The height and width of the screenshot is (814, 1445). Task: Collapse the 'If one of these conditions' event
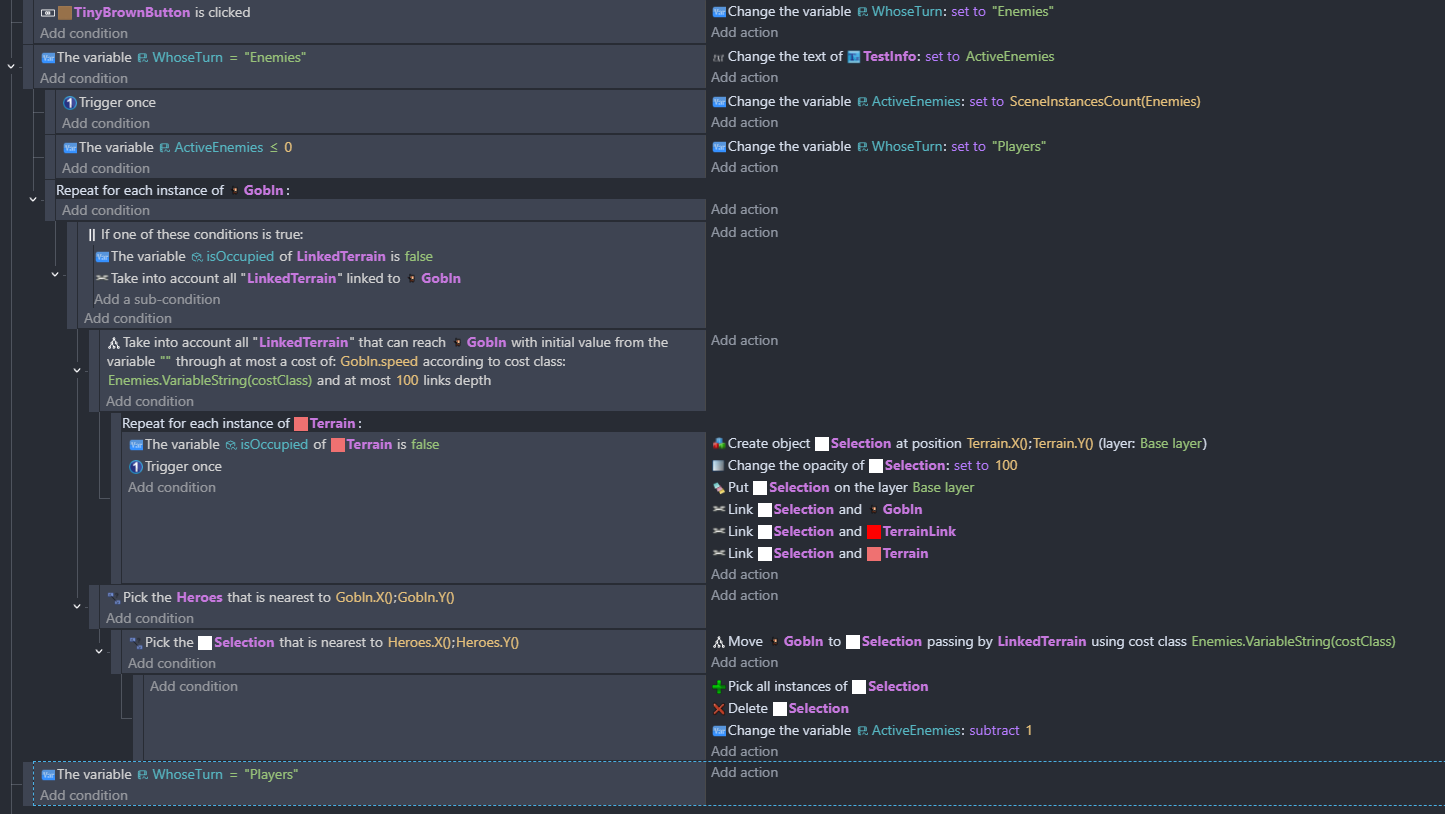55,274
